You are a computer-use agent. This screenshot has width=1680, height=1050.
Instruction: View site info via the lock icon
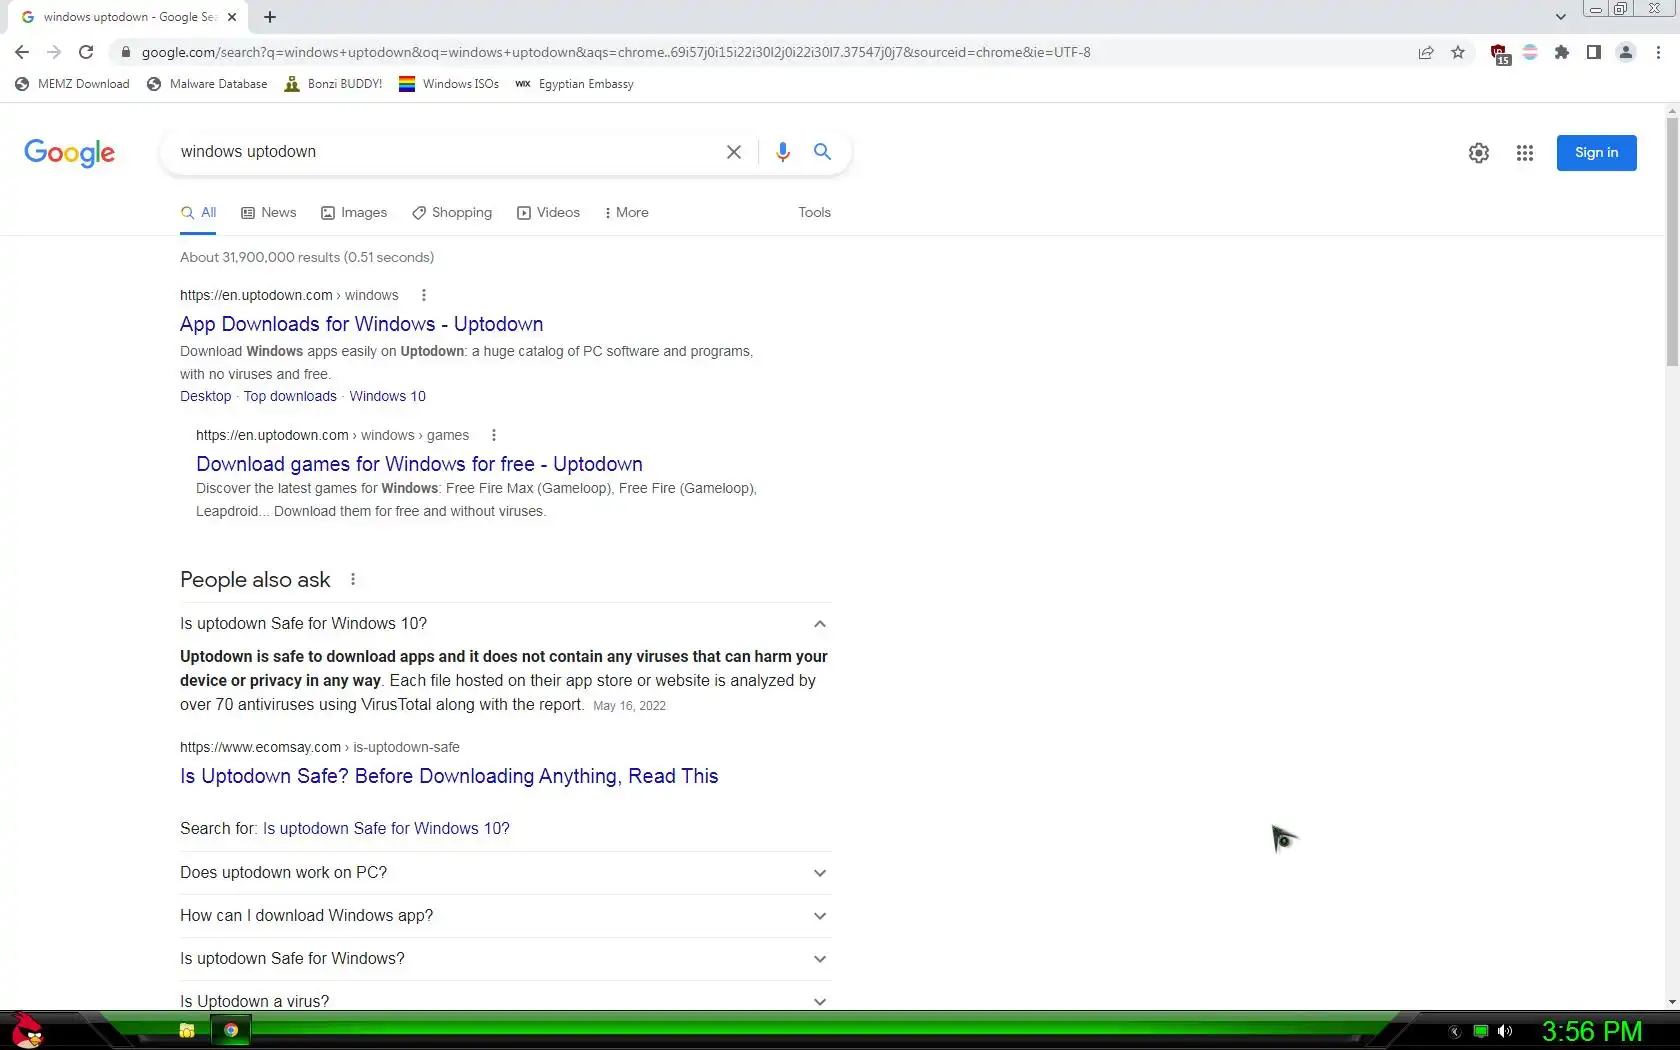[125, 52]
